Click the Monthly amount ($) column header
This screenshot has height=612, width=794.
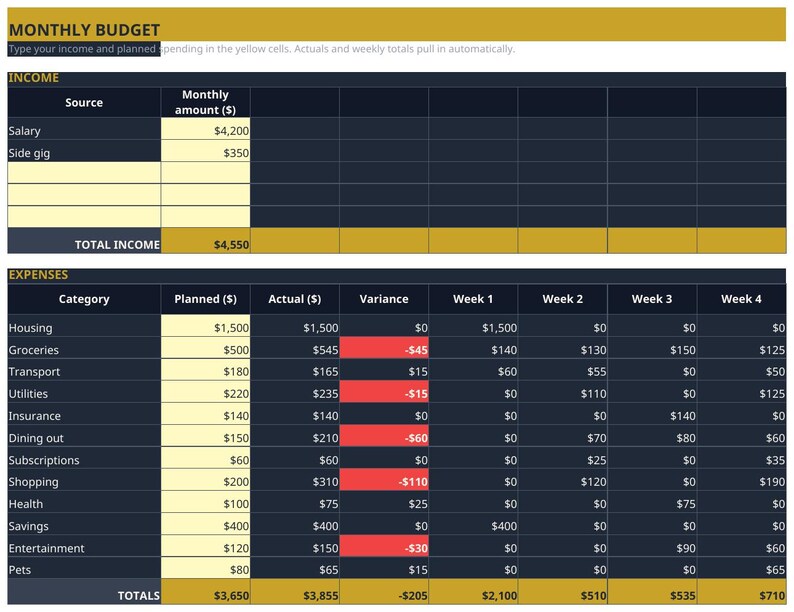pos(206,102)
